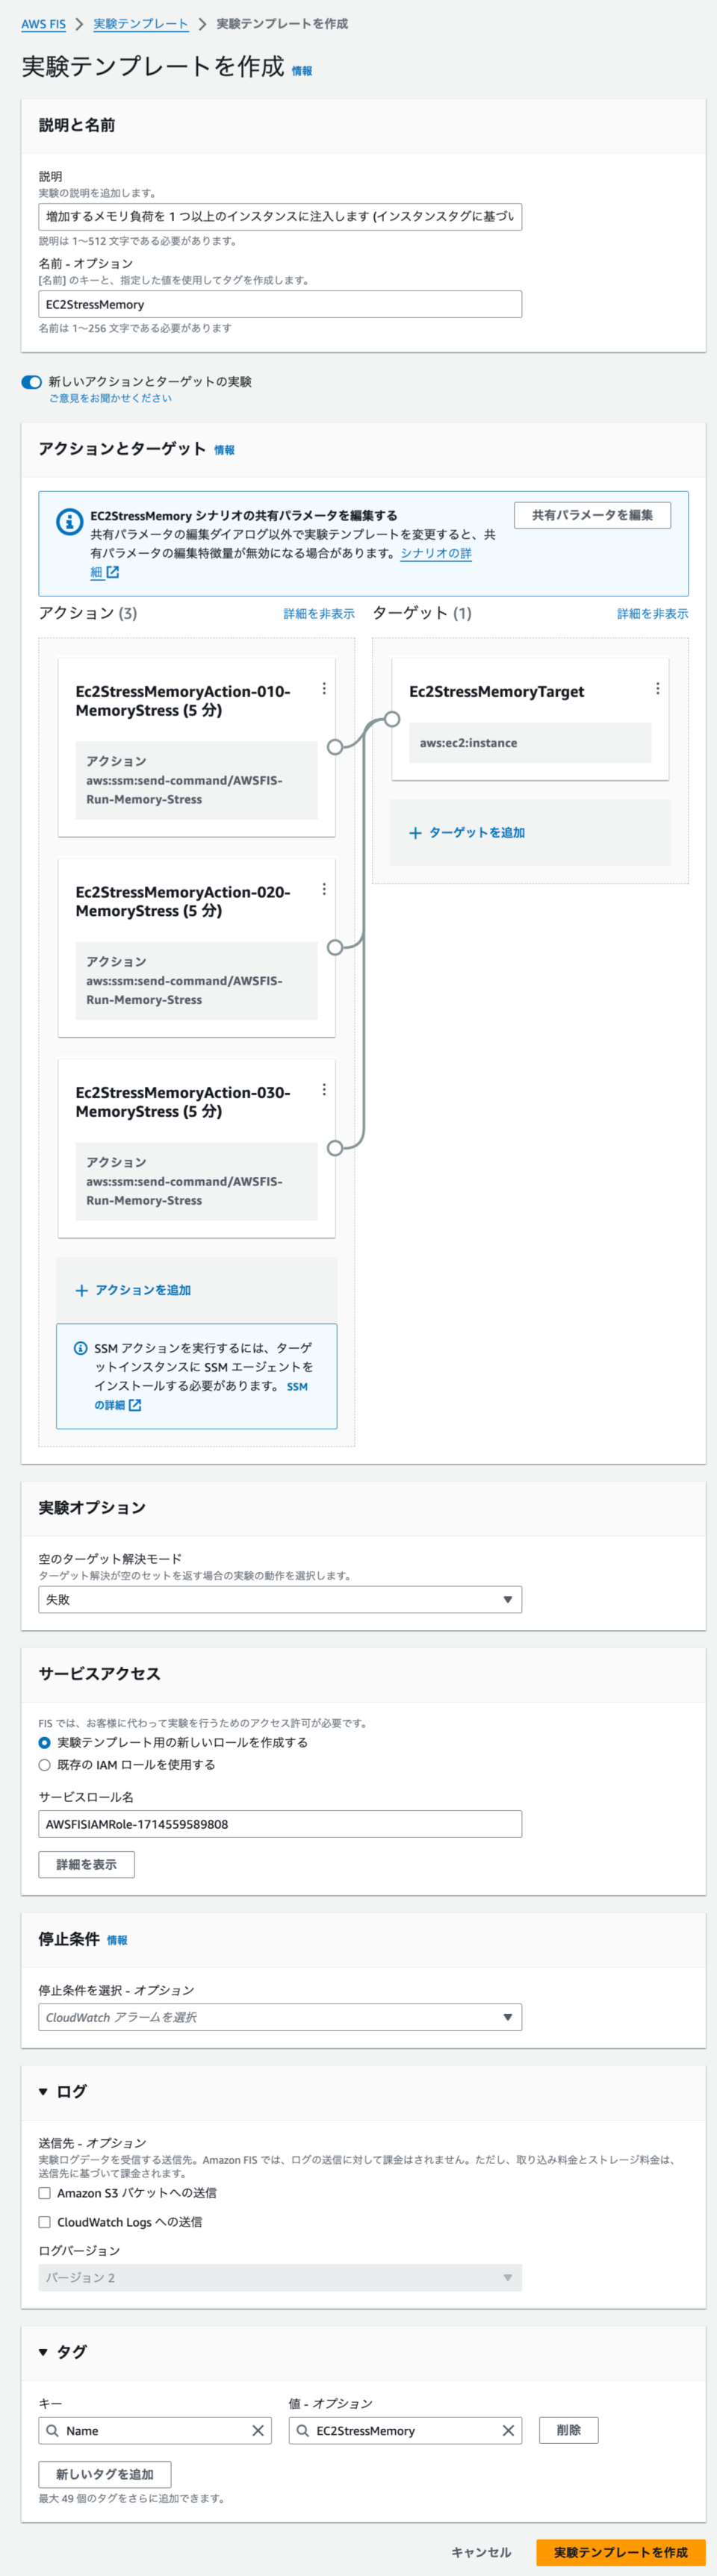Click the external link icon next to SSM の詳細

(x=135, y=1406)
